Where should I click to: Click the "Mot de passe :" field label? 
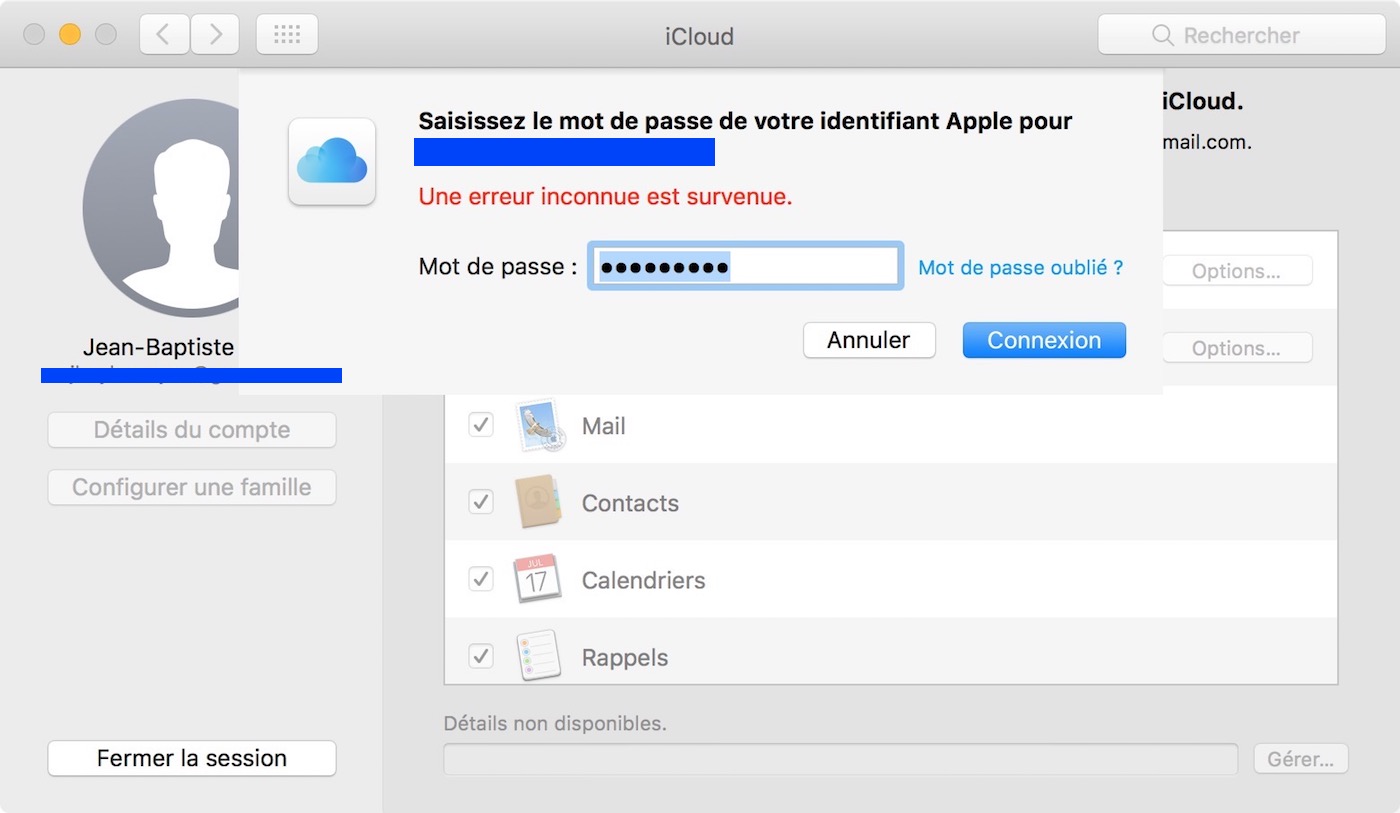tap(498, 267)
